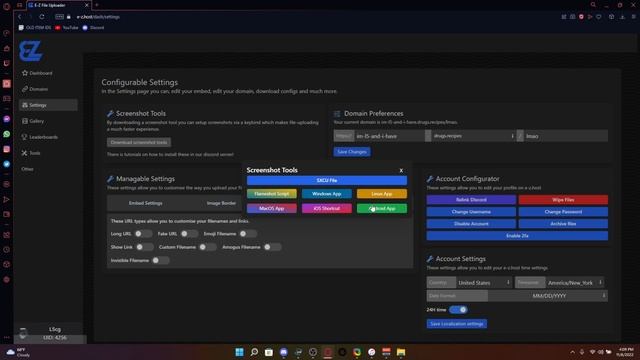The image size is (640, 360).
Task: Select the Settings sidebar item
Action: coord(48,105)
